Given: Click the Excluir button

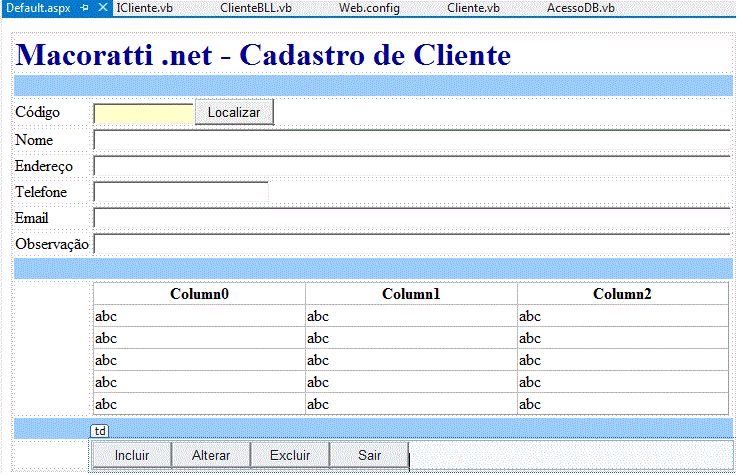Looking at the screenshot, I should 290,455.
